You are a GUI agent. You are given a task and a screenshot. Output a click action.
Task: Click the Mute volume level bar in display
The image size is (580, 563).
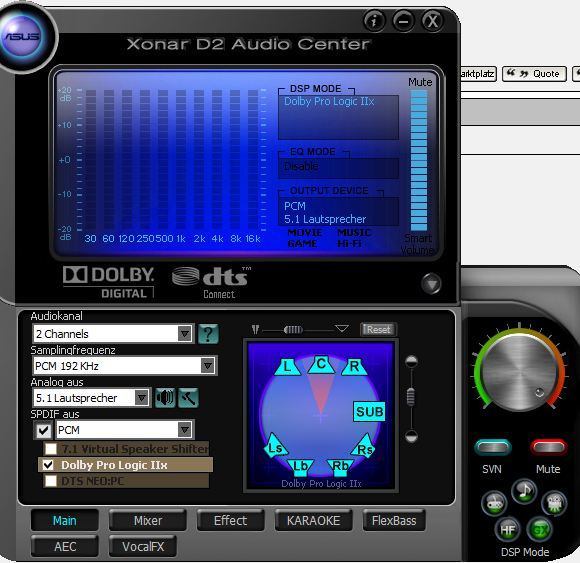[419, 161]
